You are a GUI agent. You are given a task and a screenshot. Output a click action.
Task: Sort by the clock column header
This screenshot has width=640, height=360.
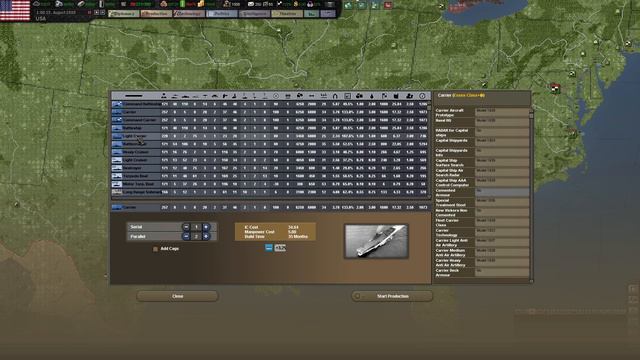click(422, 96)
